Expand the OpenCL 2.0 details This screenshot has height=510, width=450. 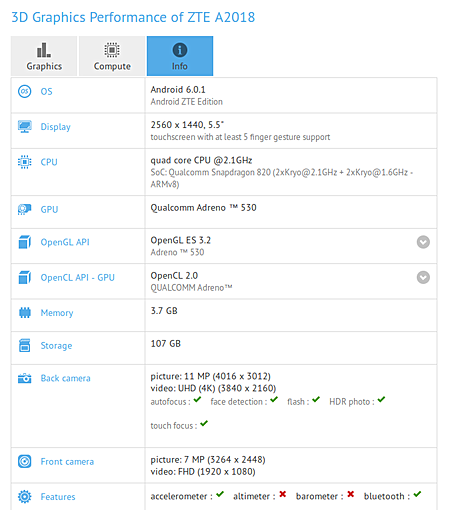423,277
